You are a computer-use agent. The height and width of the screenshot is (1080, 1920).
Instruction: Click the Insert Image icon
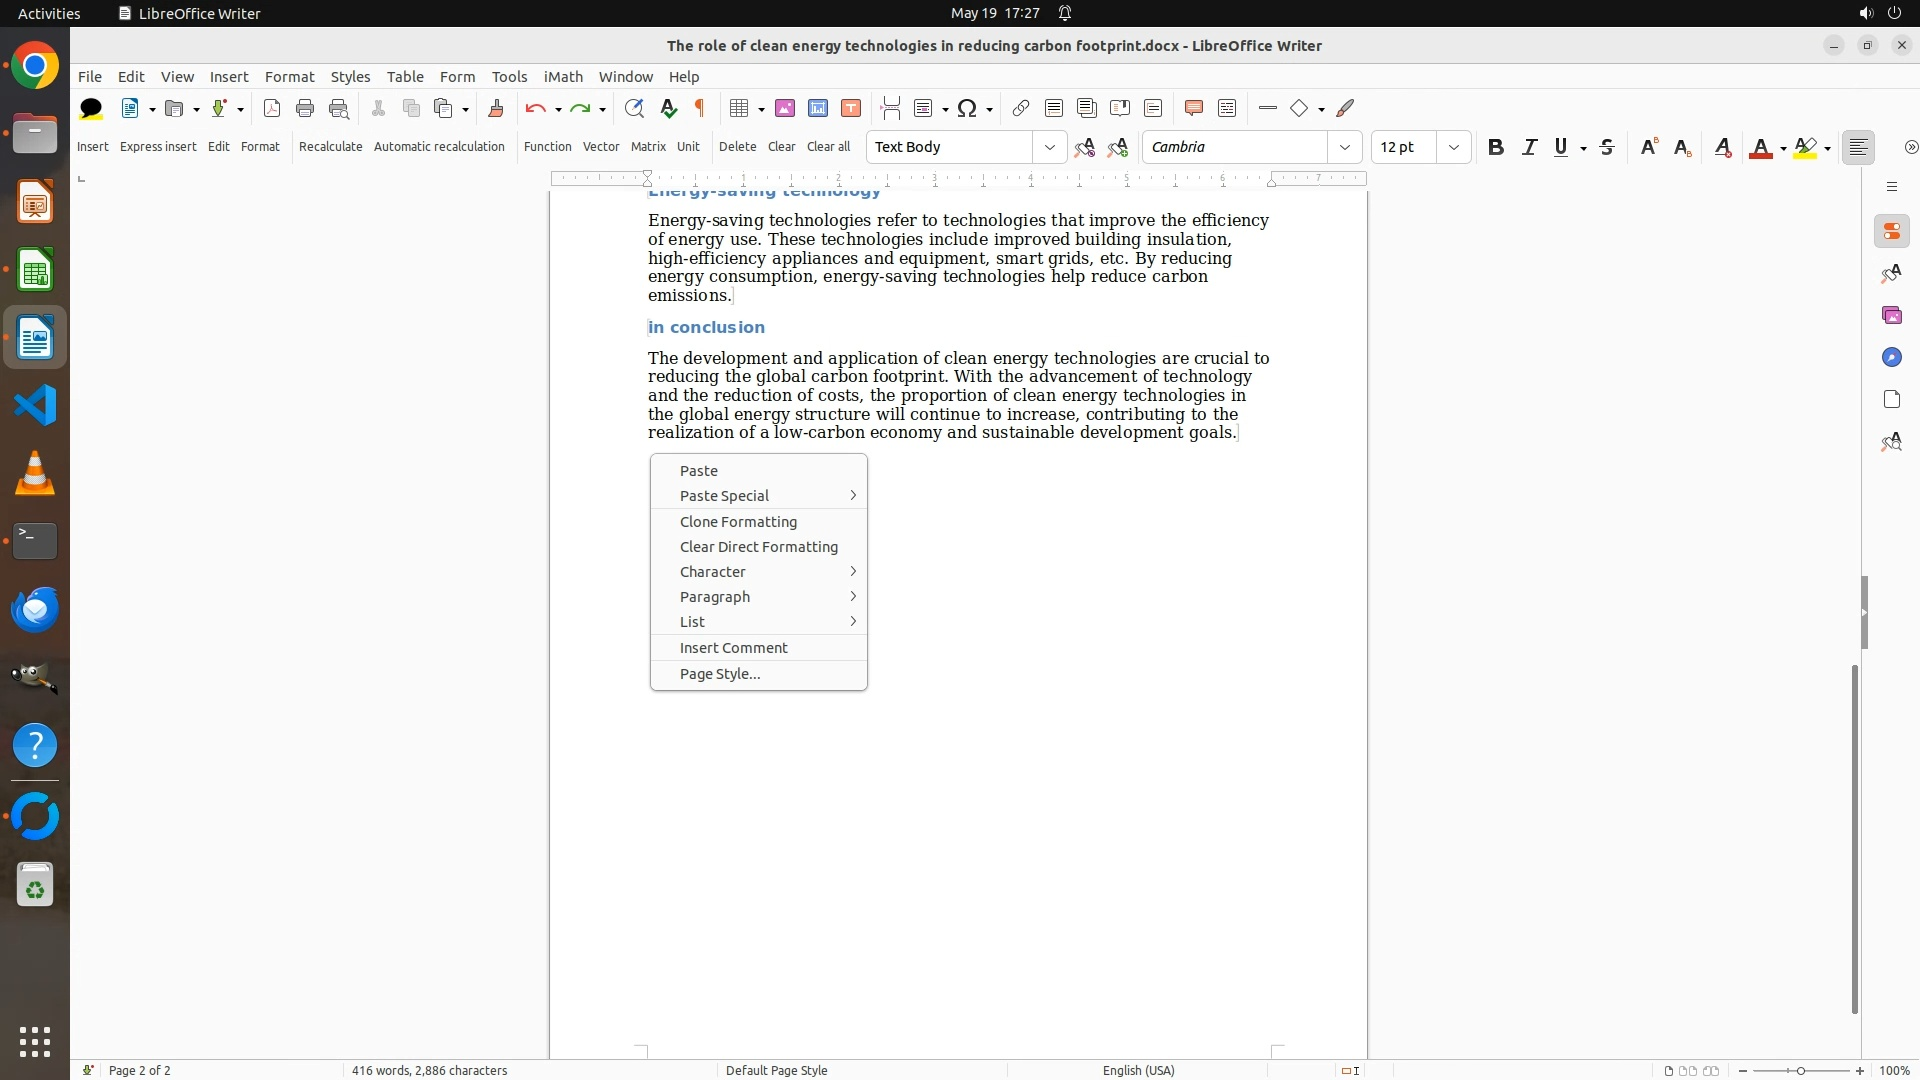point(785,108)
